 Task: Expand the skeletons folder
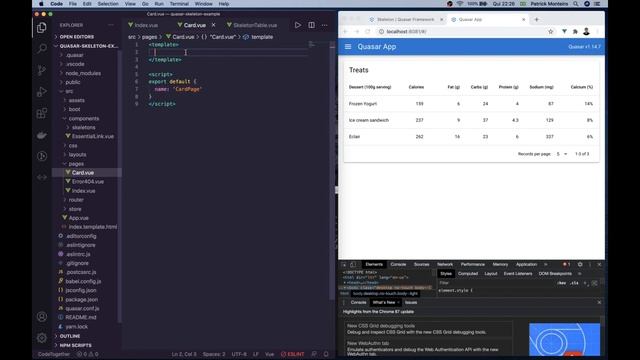point(83,127)
